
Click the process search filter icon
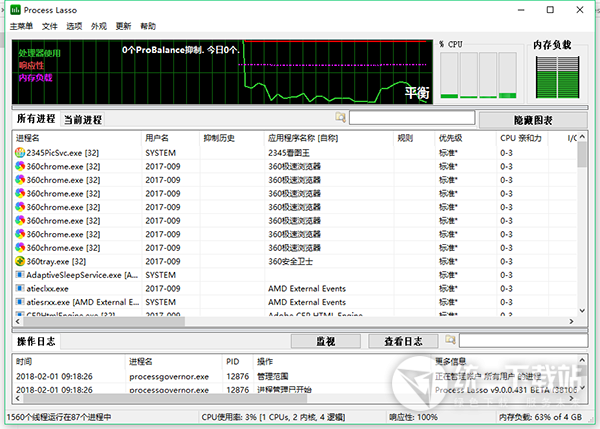(x=341, y=118)
